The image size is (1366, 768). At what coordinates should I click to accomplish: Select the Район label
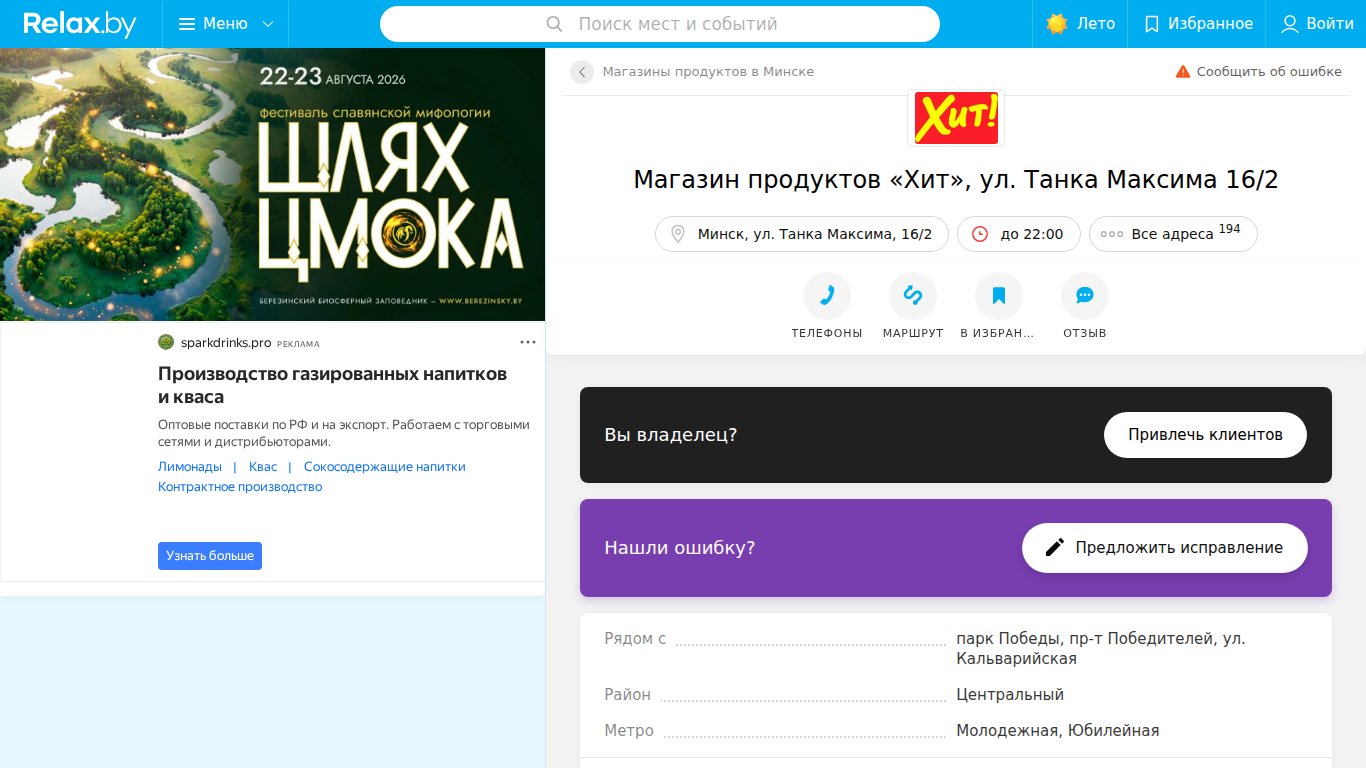click(x=627, y=695)
